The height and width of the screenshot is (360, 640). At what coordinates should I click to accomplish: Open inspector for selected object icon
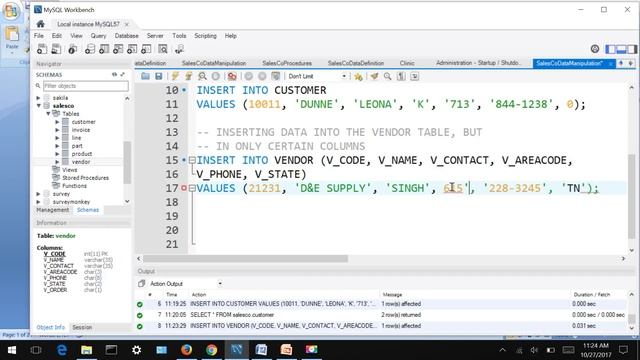[73, 49]
